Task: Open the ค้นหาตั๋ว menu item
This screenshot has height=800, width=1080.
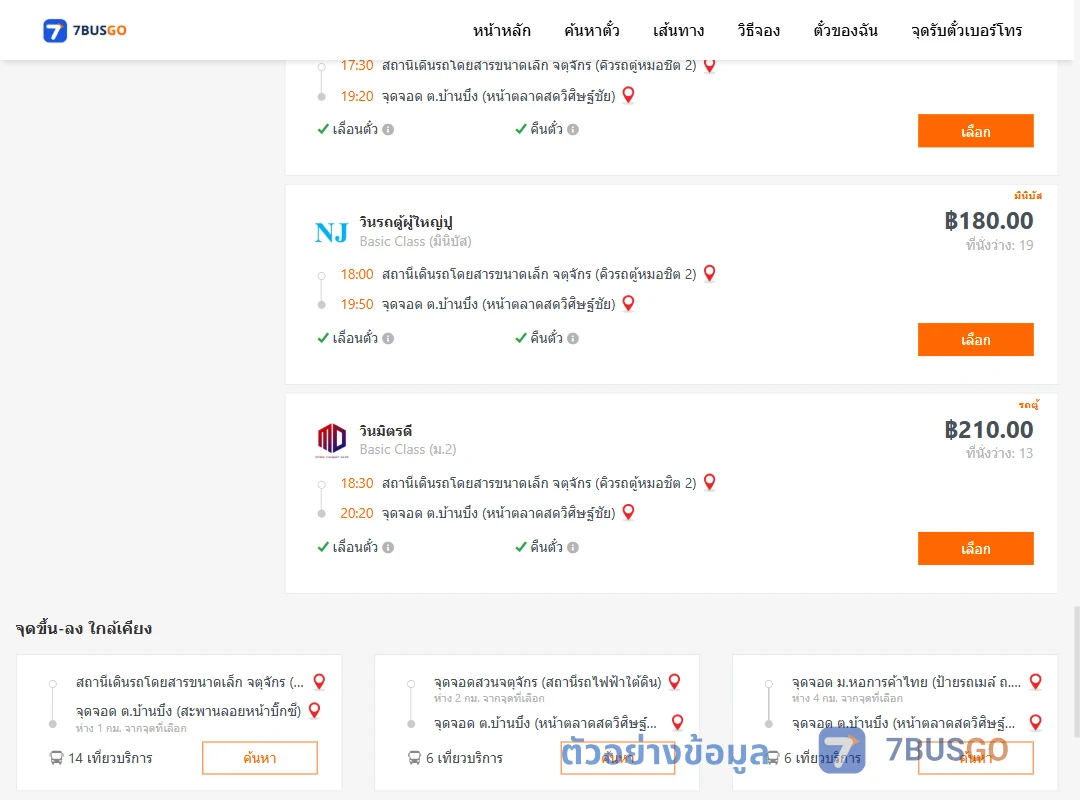Action: click(591, 30)
